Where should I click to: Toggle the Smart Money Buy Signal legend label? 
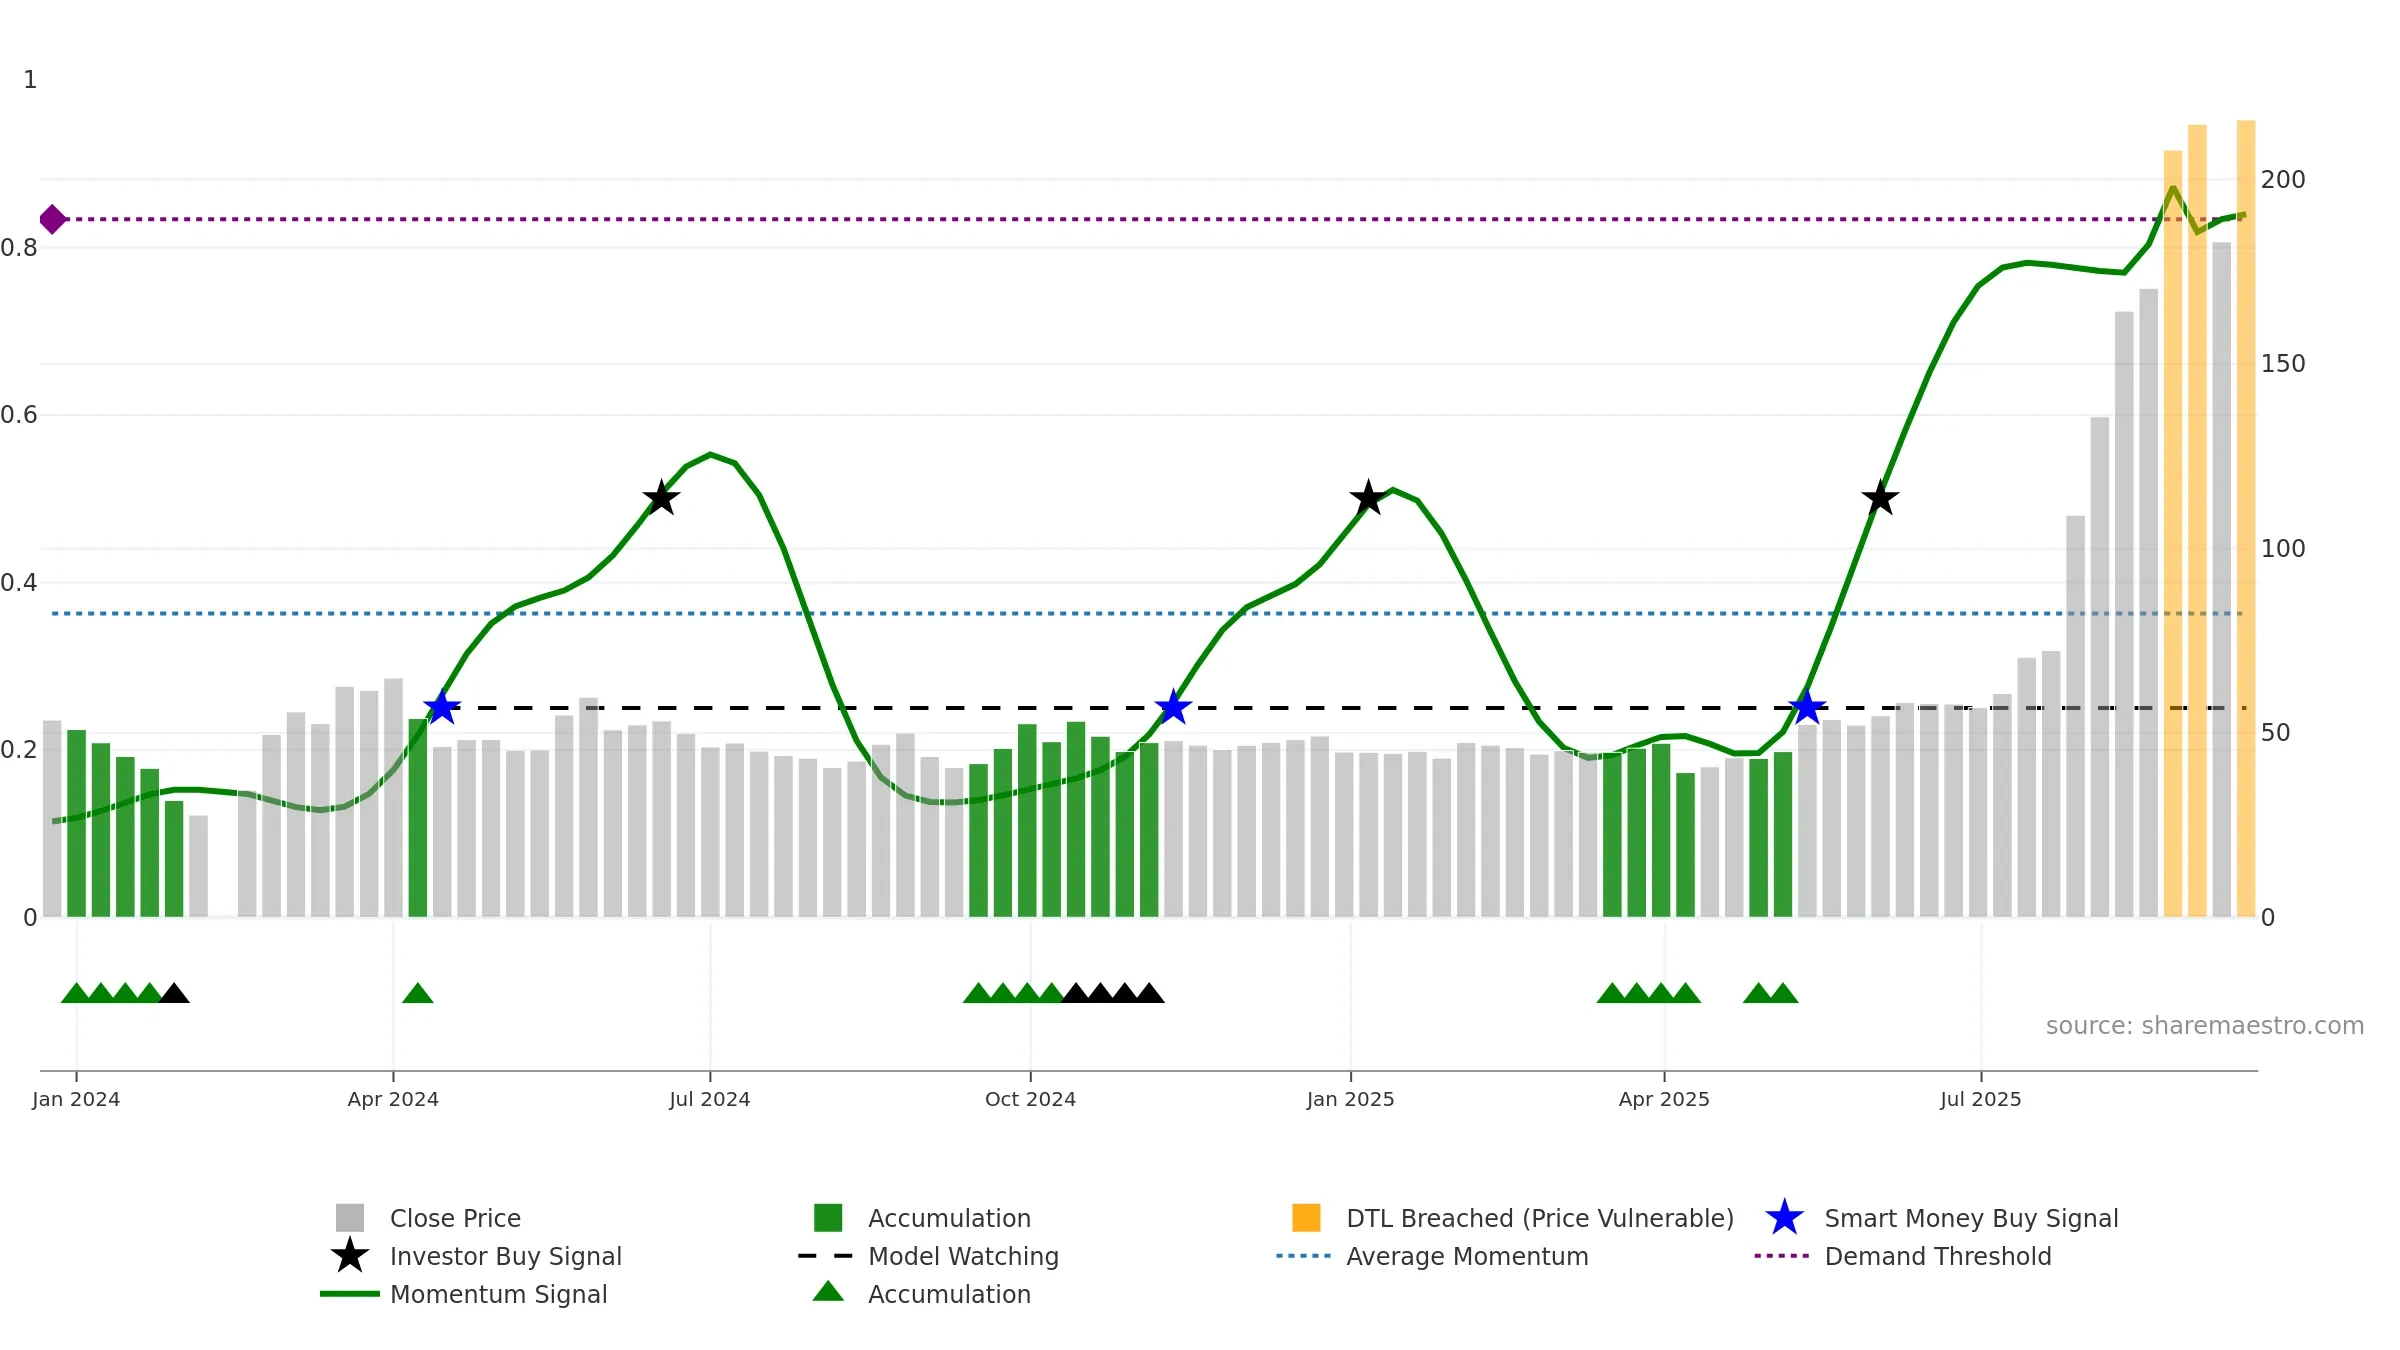1971,1218
